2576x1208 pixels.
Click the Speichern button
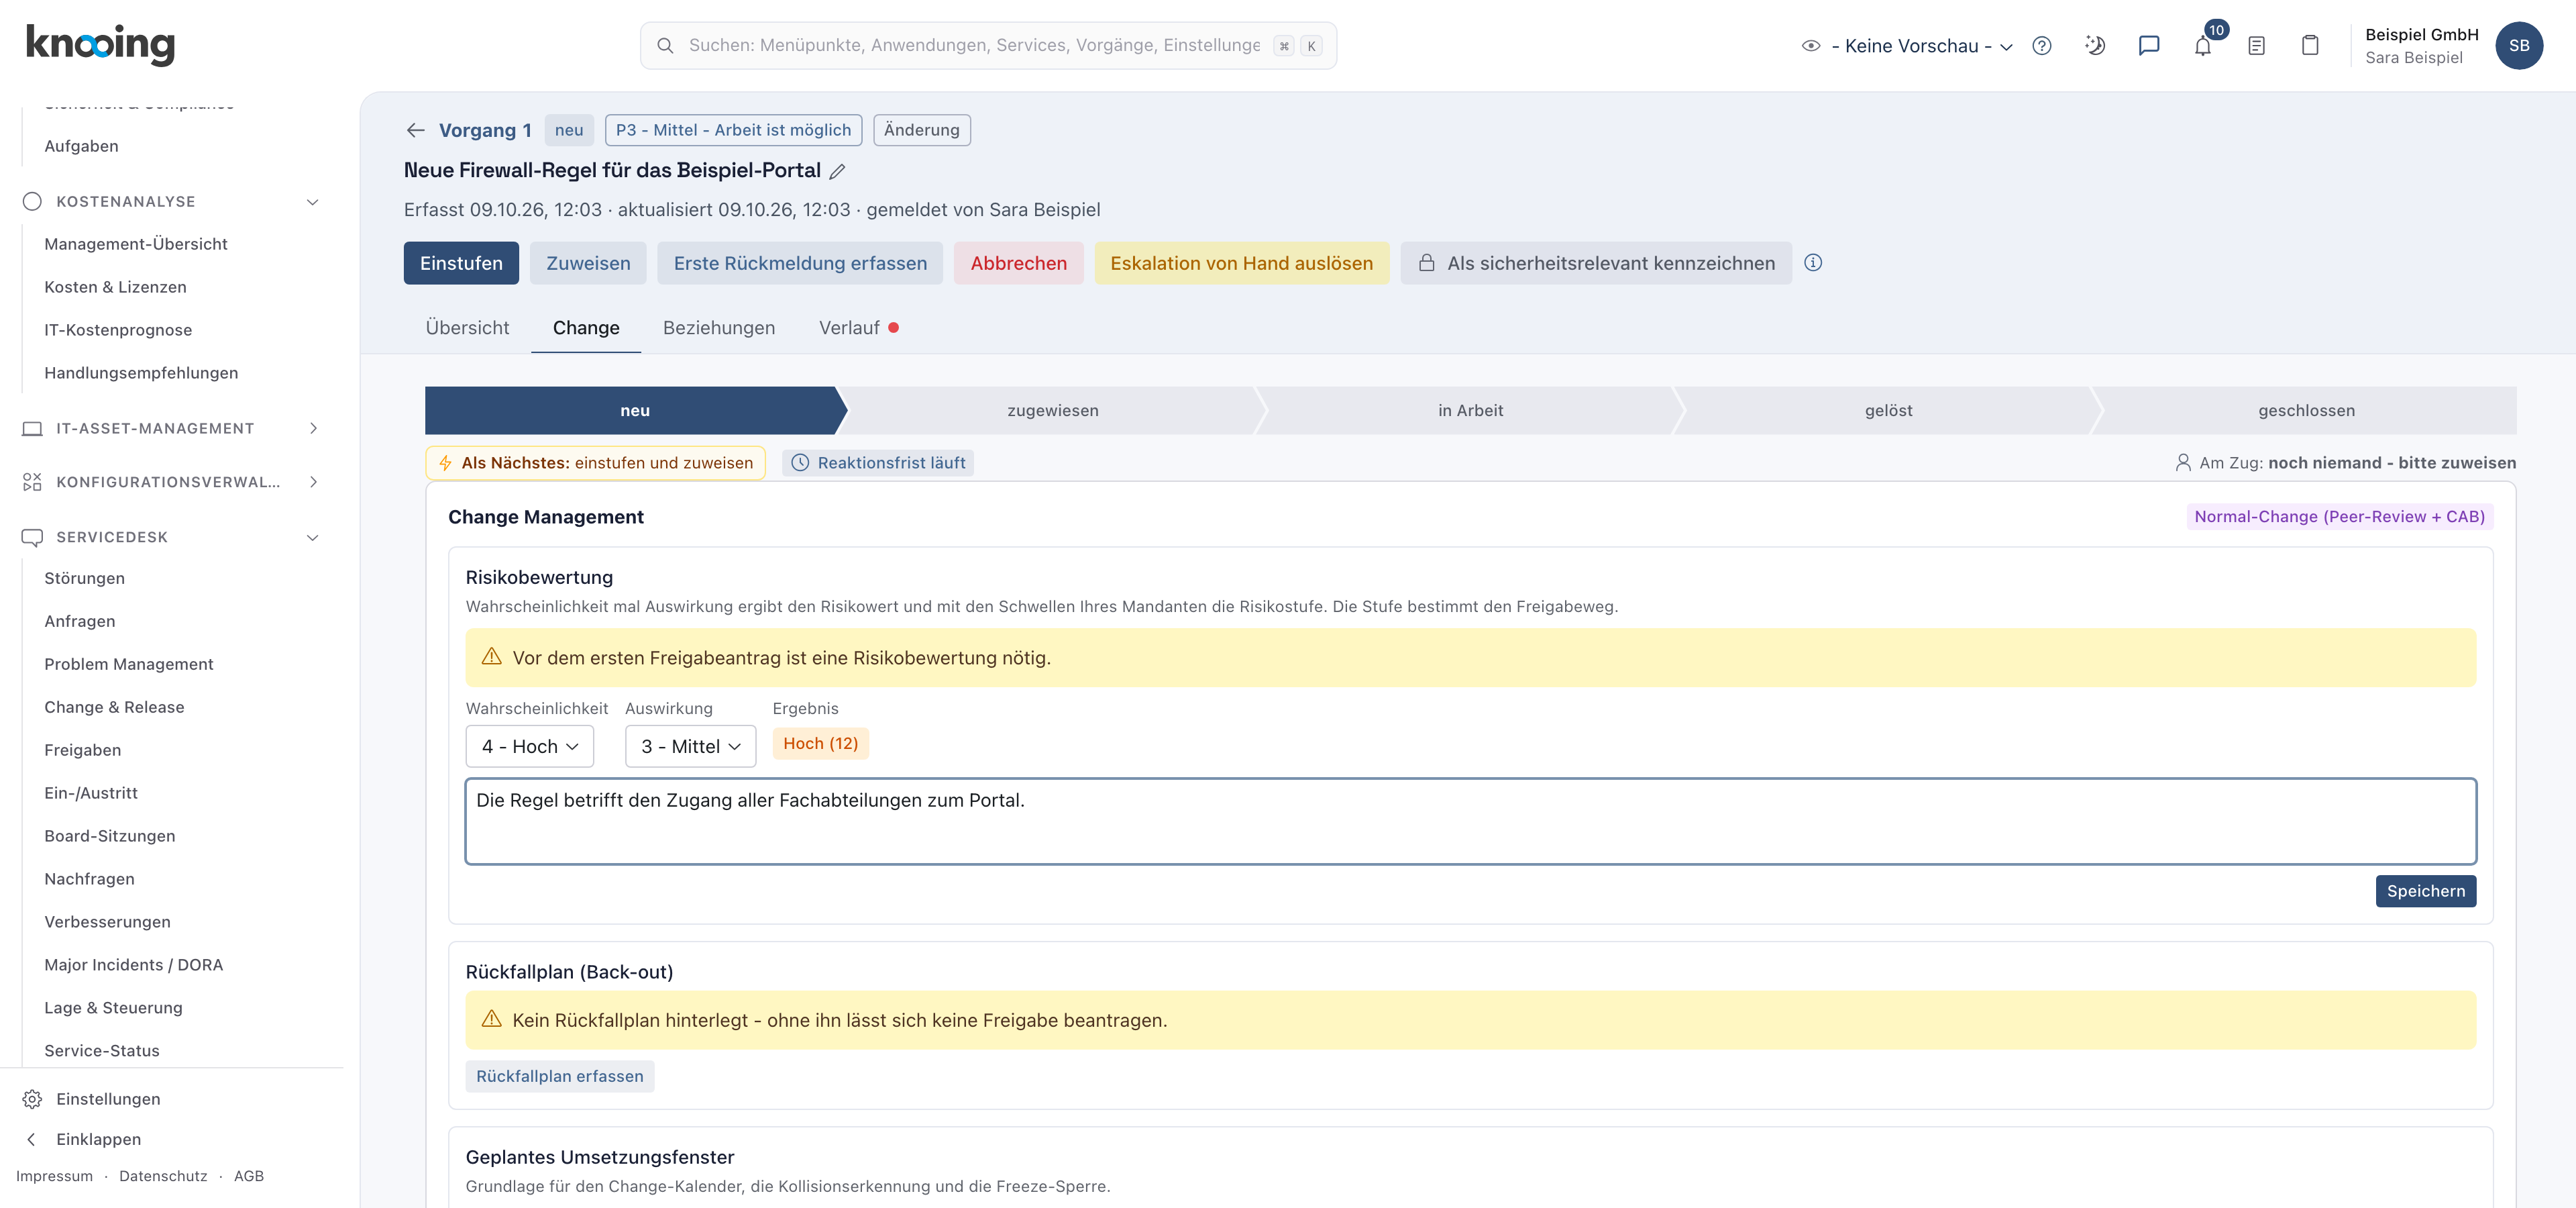tap(2425, 891)
